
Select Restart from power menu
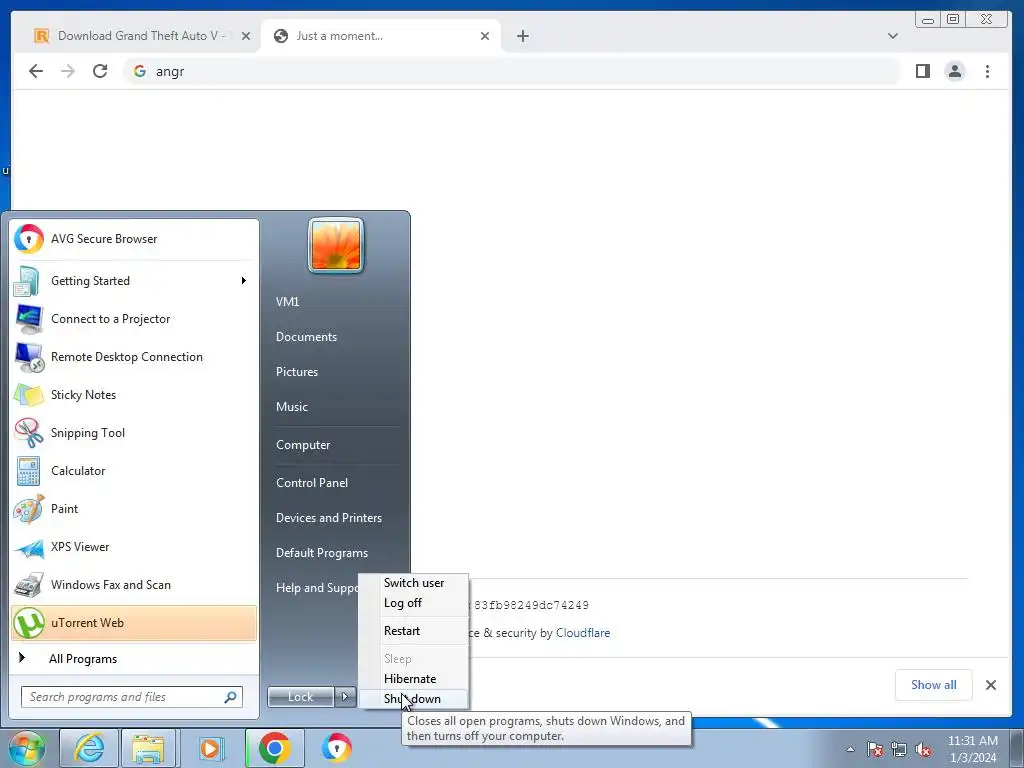click(x=414, y=631)
